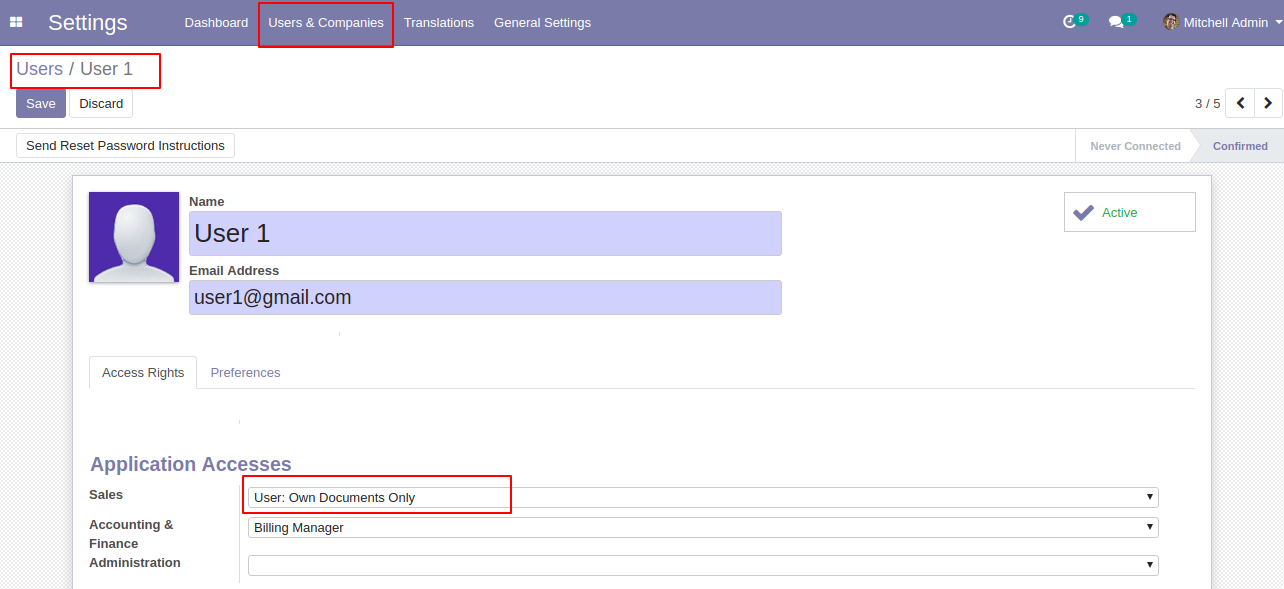Toggle the Active status button

click(x=1129, y=212)
